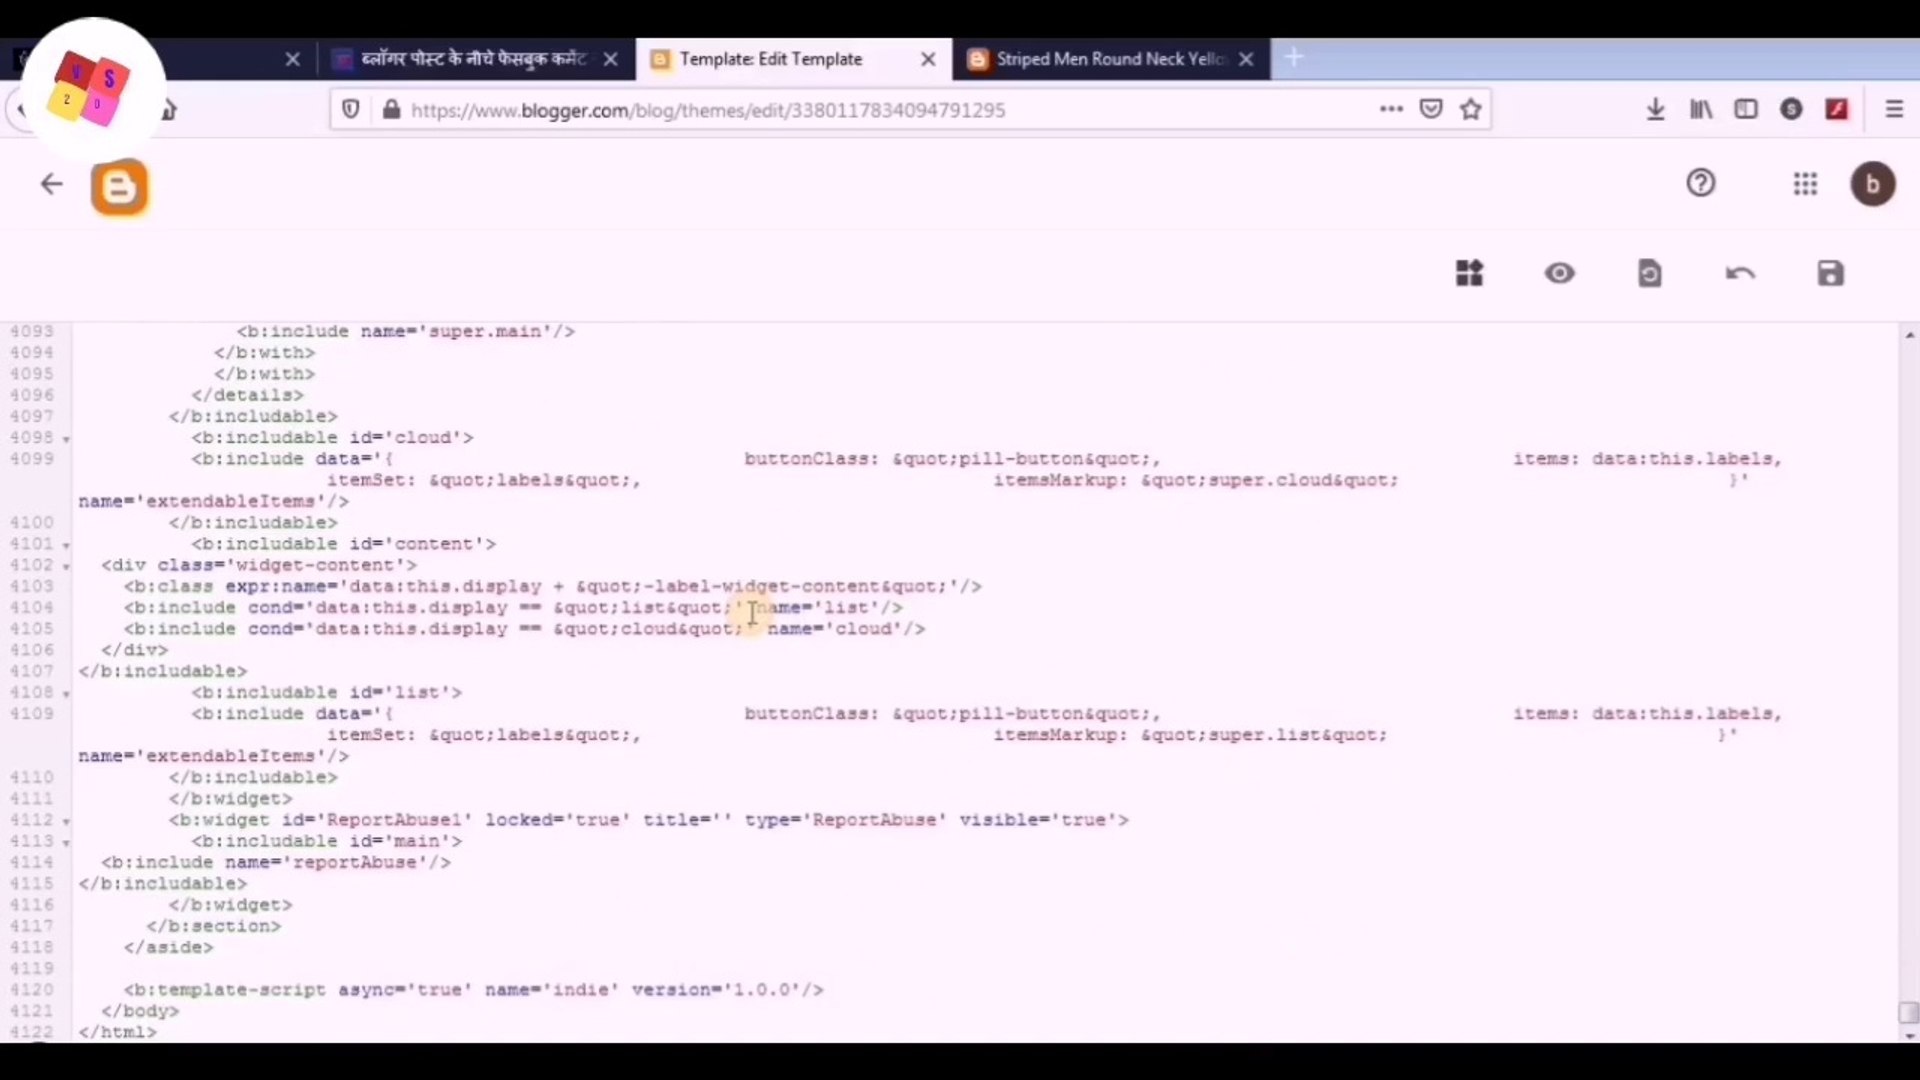Toggle the browser sidebar view

1746,109
